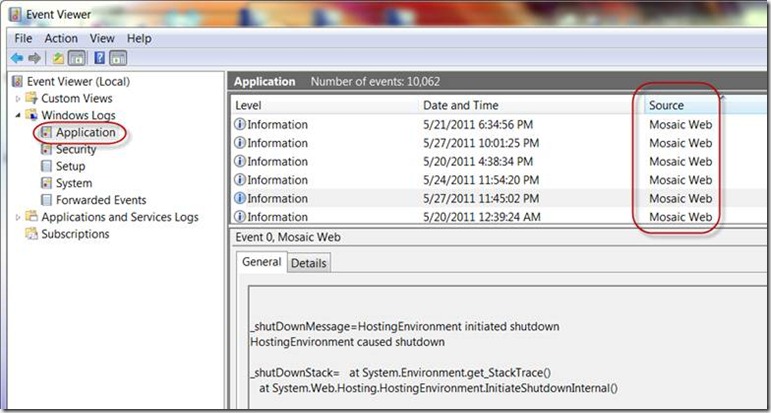Switch to the Details tab
The image size is (771, 413).
[x=308, y=263]
